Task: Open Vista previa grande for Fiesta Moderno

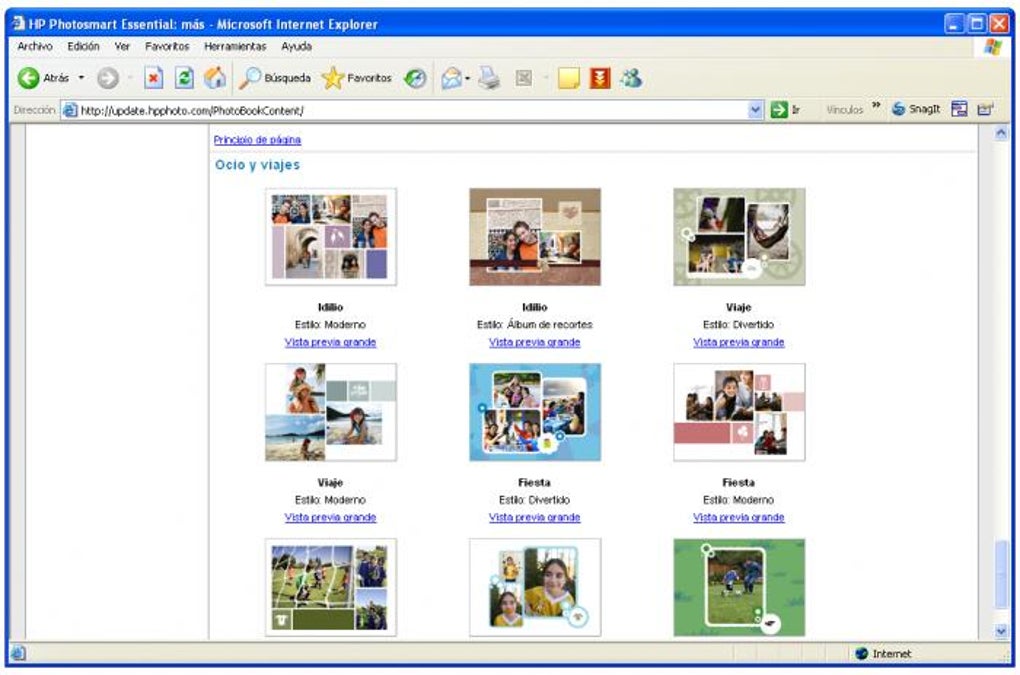Action: pyautogui.click(x=739, y=517)
